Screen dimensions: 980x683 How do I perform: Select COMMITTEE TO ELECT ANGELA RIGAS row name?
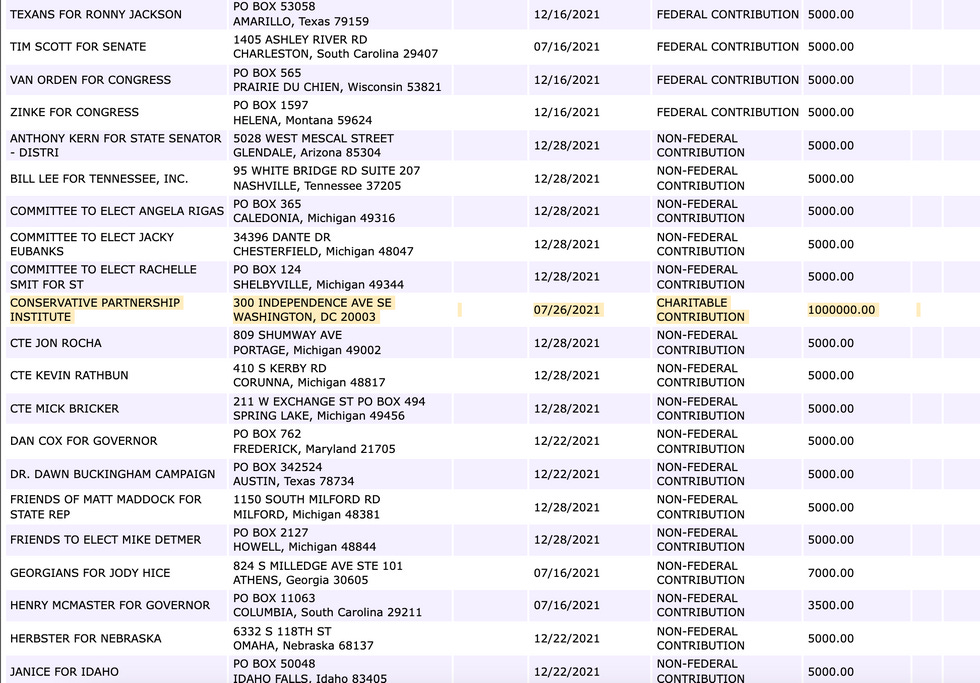[x=117, y=211]
